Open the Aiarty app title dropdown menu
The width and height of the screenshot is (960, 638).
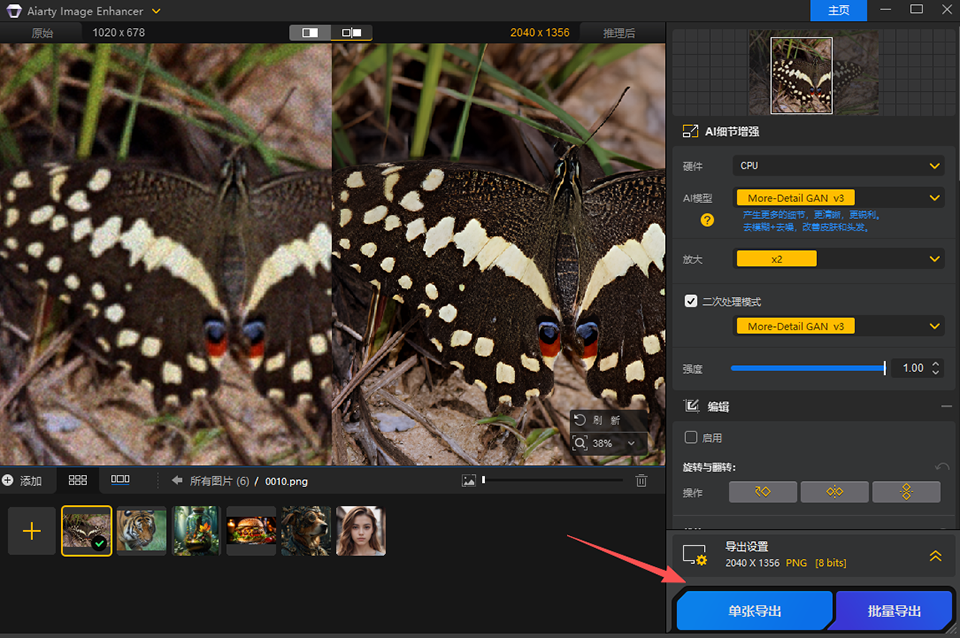click(156, 11)
